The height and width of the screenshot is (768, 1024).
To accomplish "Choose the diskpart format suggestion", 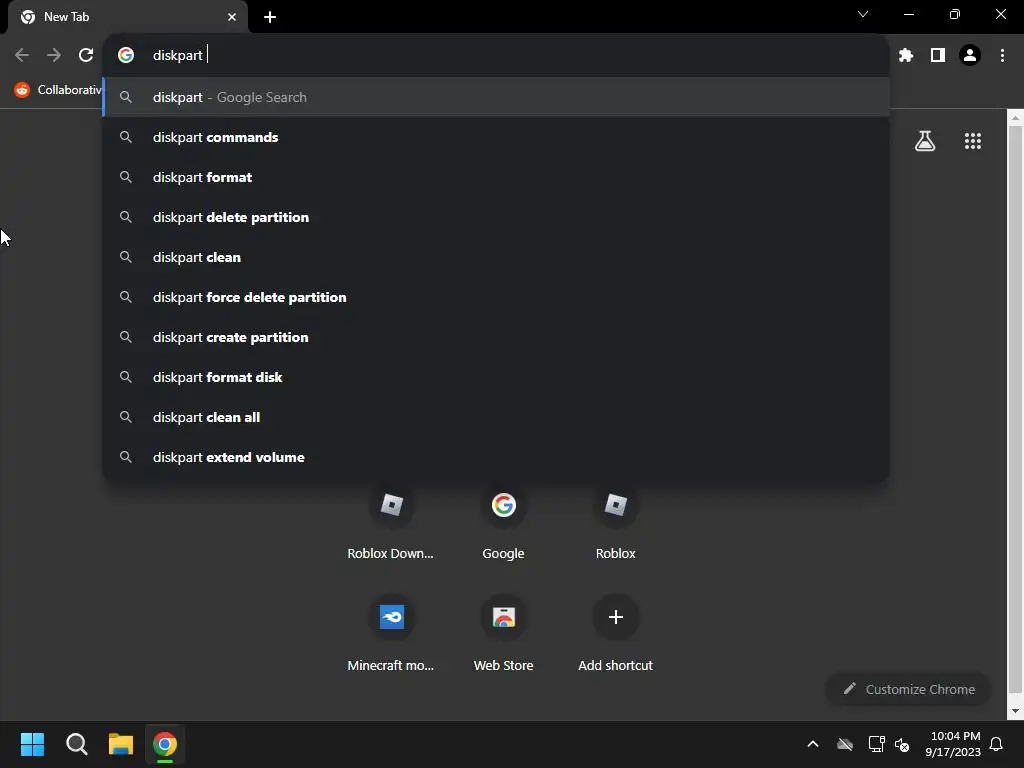I will 496,177.
